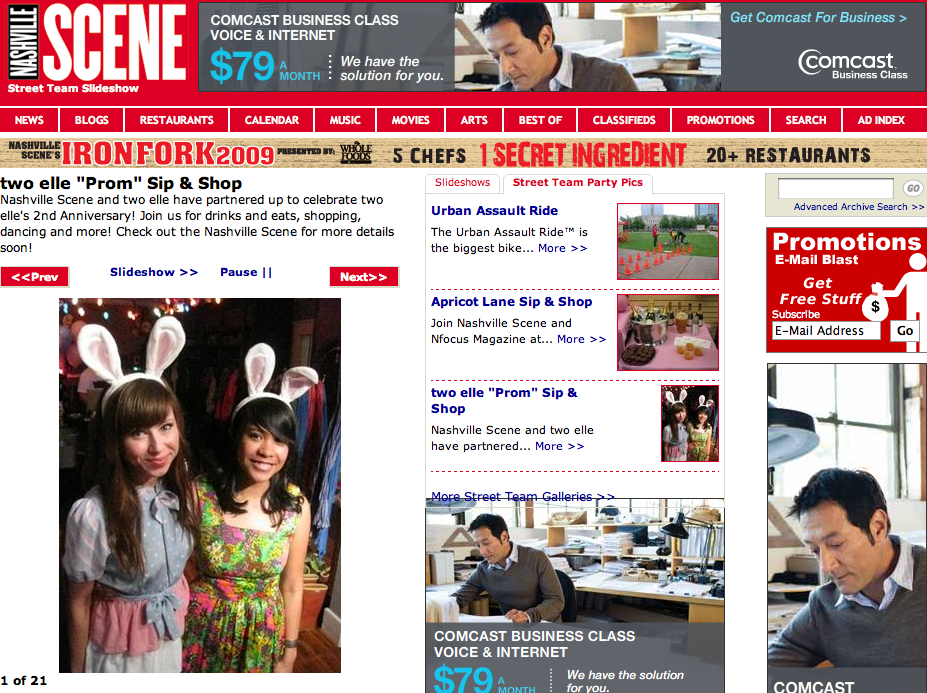Open Apricot Lane champagne thumbnail
Screen dimensions: 927x693
click(x=668, y=332)
